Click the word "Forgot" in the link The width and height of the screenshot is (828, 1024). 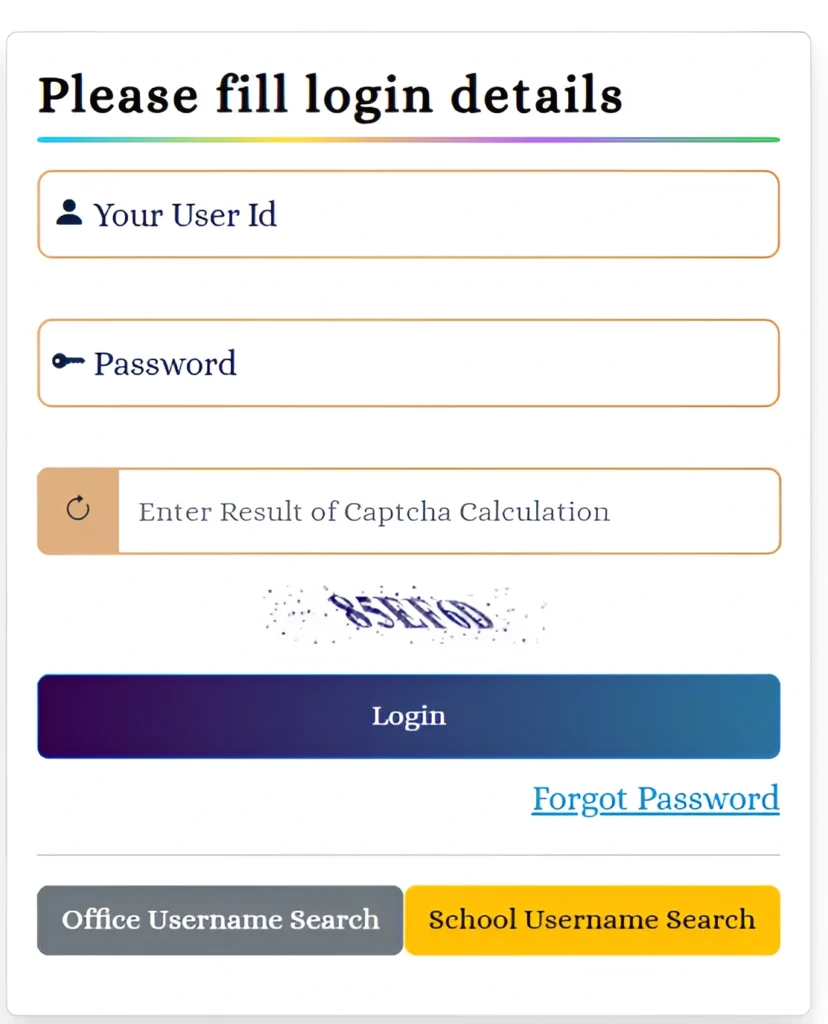(x=580, y=798)
